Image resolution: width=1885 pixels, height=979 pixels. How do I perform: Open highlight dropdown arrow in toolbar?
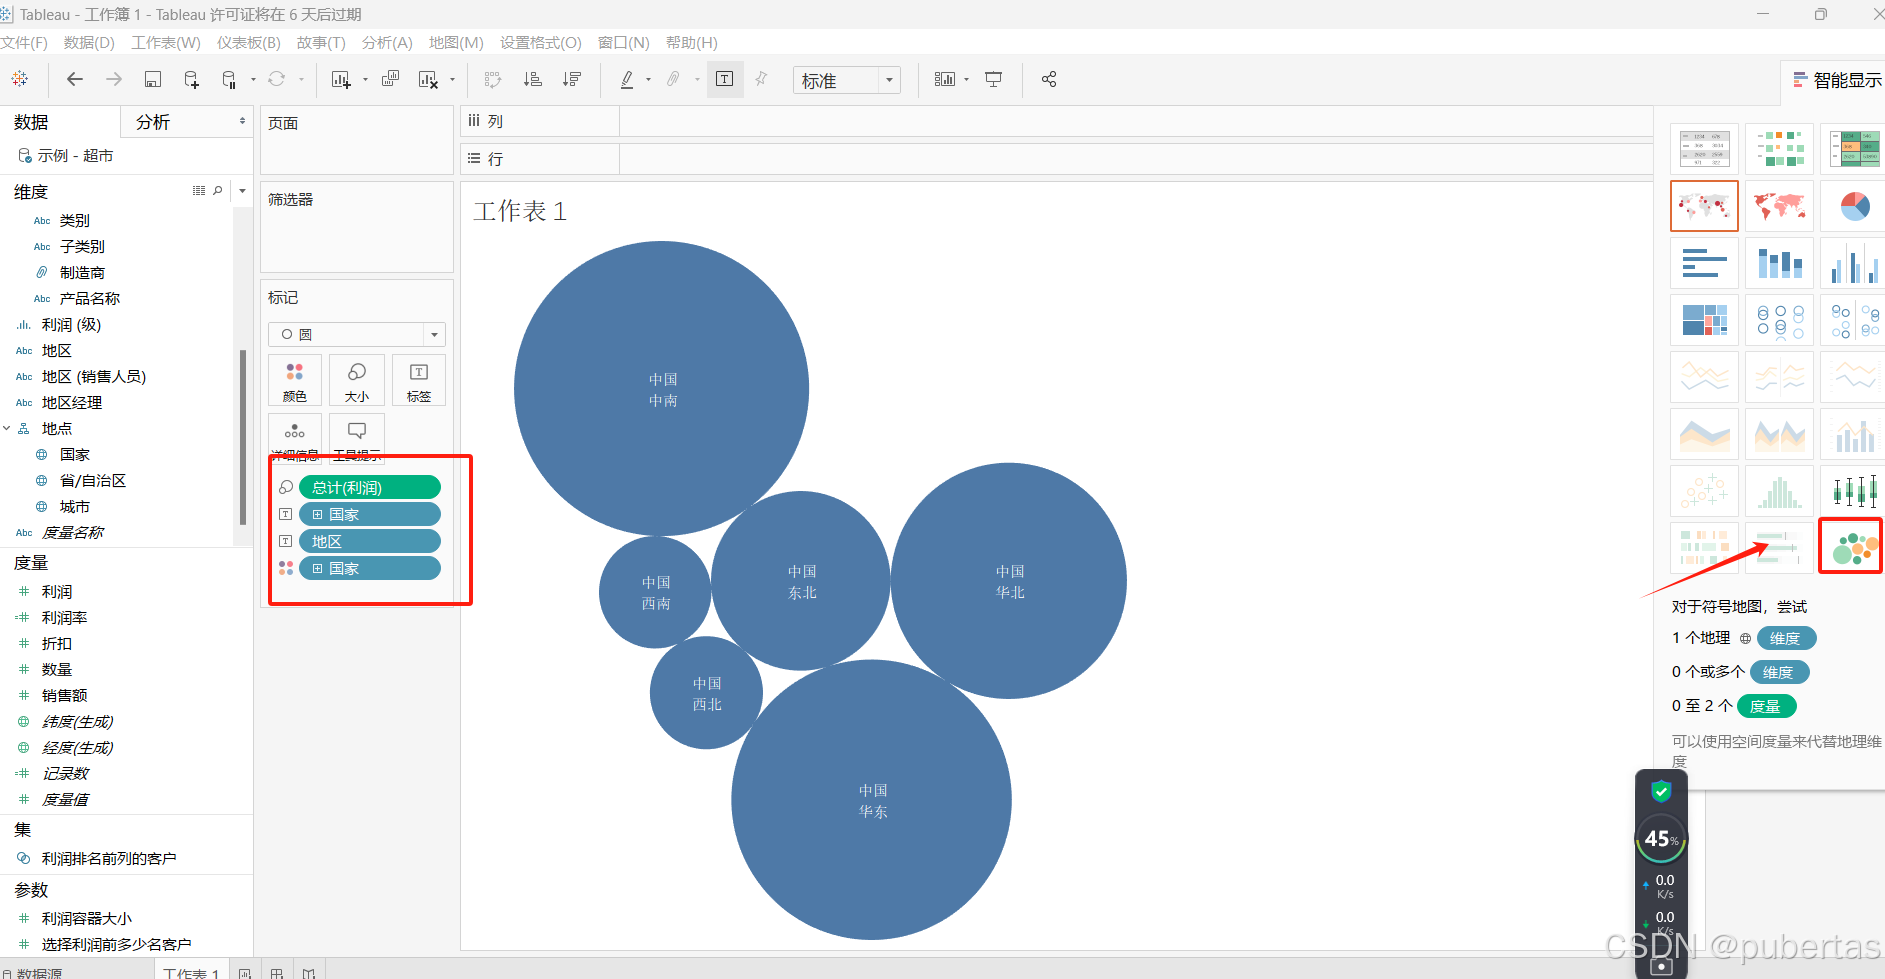649,80
